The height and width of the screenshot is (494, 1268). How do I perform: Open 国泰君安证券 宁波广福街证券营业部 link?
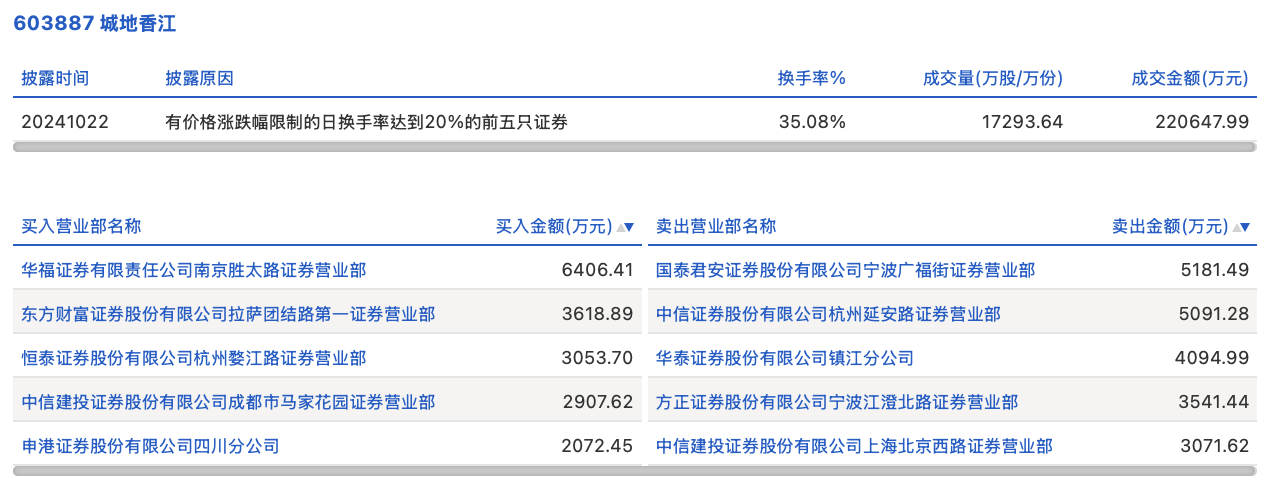click(845, 270)
